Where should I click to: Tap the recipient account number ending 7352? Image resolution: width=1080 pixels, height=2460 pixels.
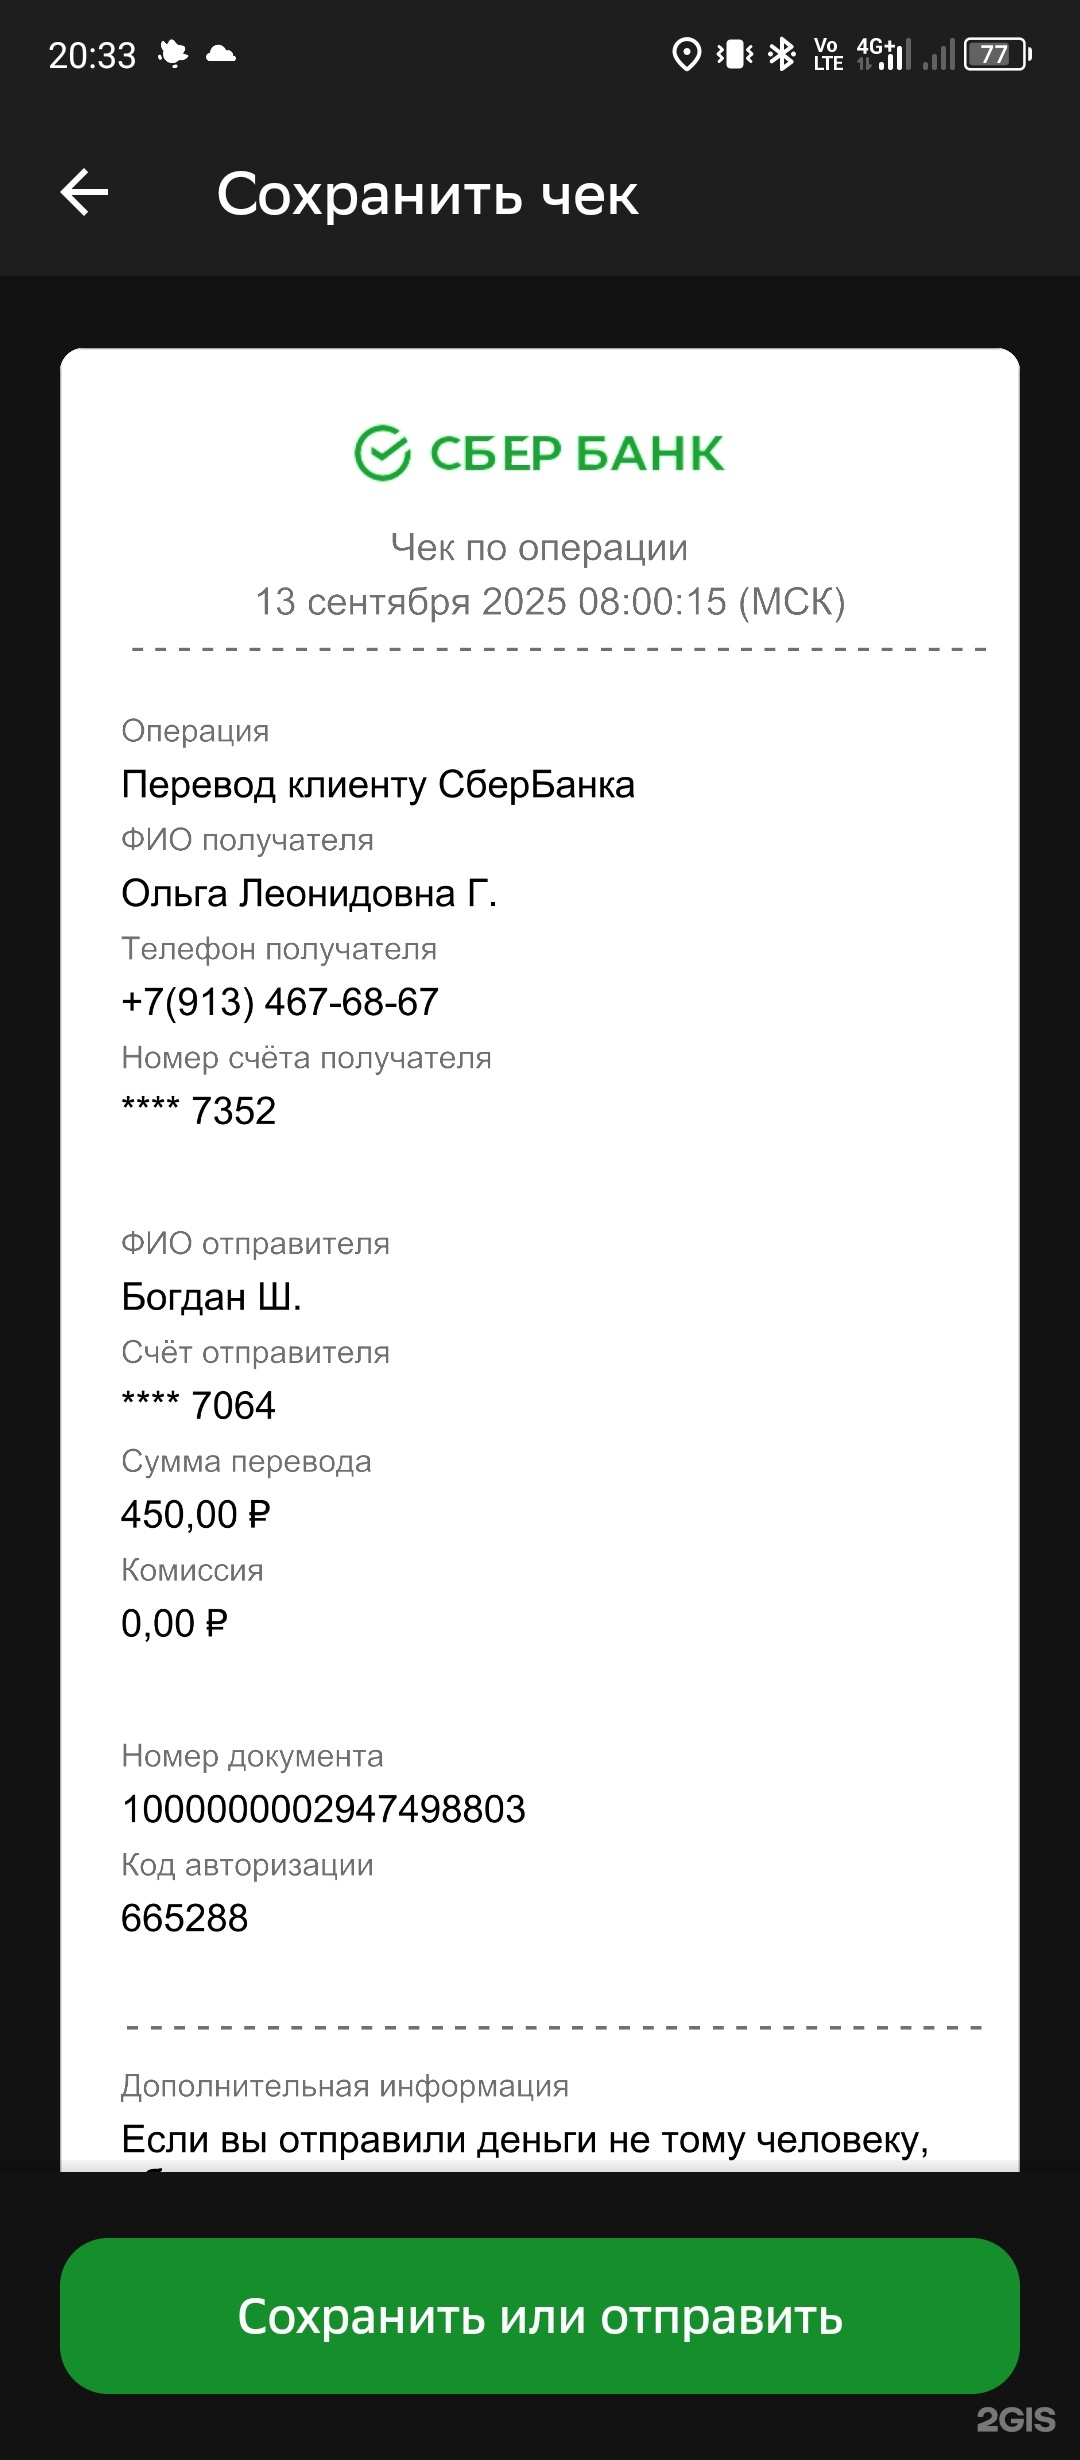tap(198, 1111)
